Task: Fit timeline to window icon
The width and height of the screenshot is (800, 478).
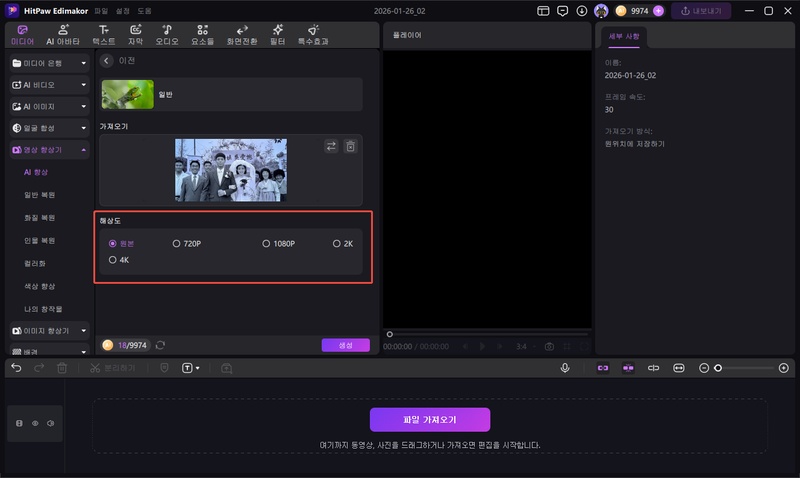Action: 679,368
